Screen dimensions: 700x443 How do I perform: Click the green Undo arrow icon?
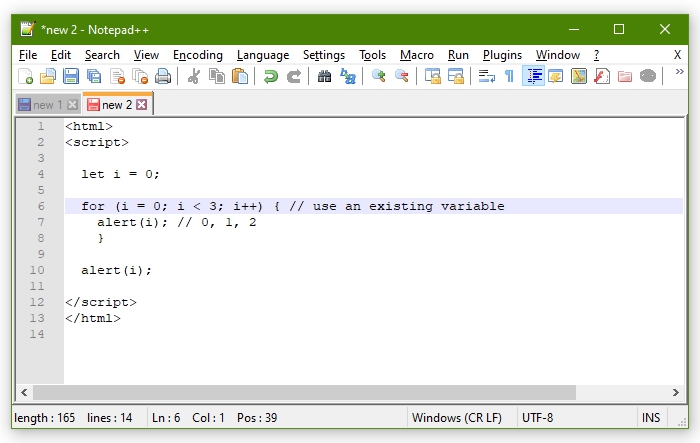(x=271, y=76)
